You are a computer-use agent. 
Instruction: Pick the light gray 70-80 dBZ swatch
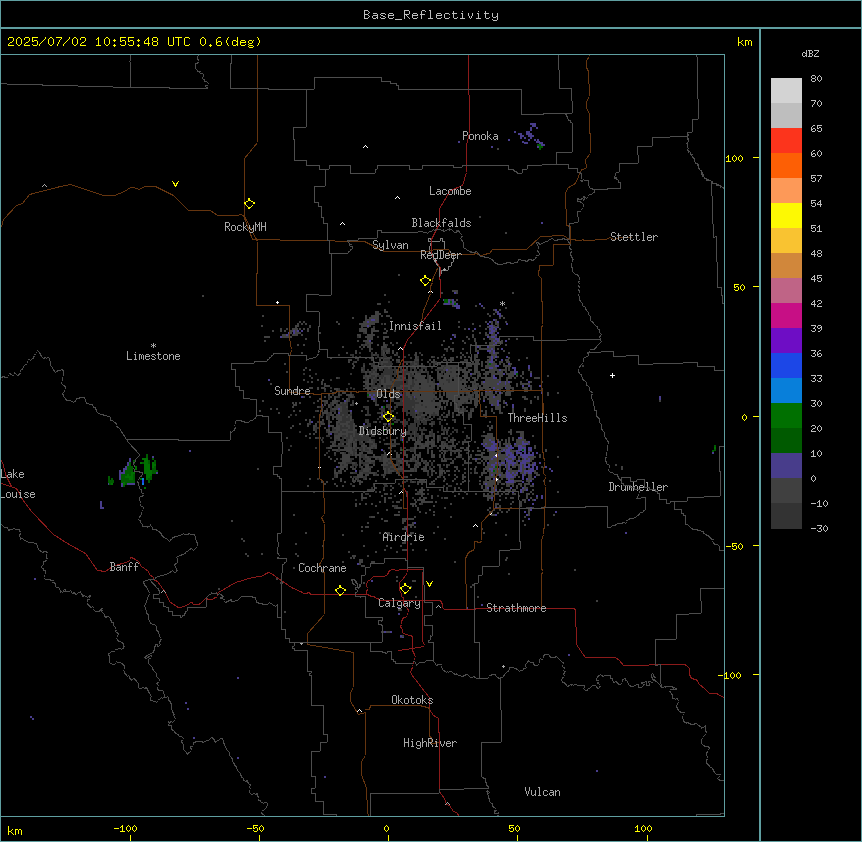click(x=786, y=91)
